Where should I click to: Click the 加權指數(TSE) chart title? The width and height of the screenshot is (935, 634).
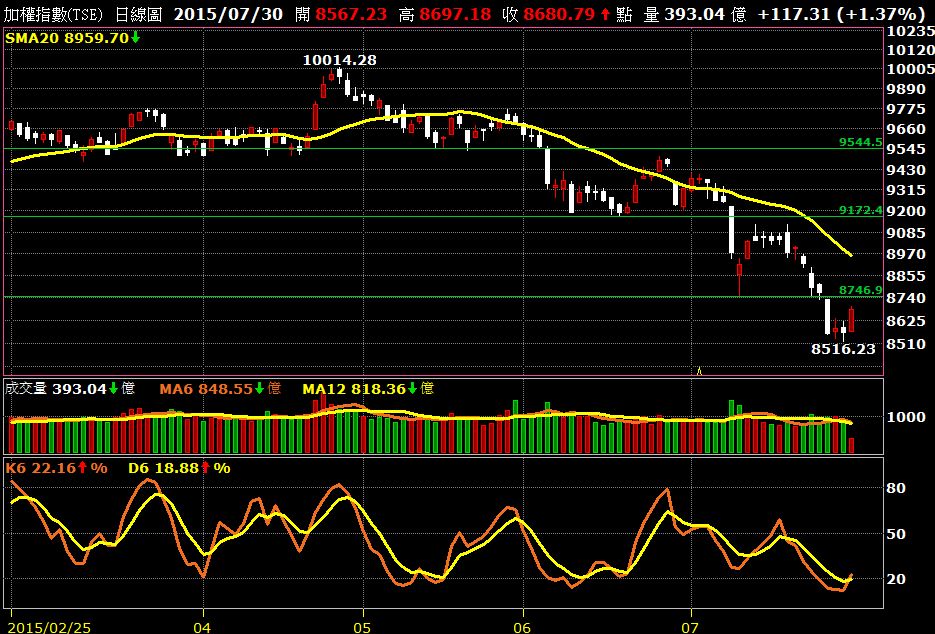click(x=53, y=14)
